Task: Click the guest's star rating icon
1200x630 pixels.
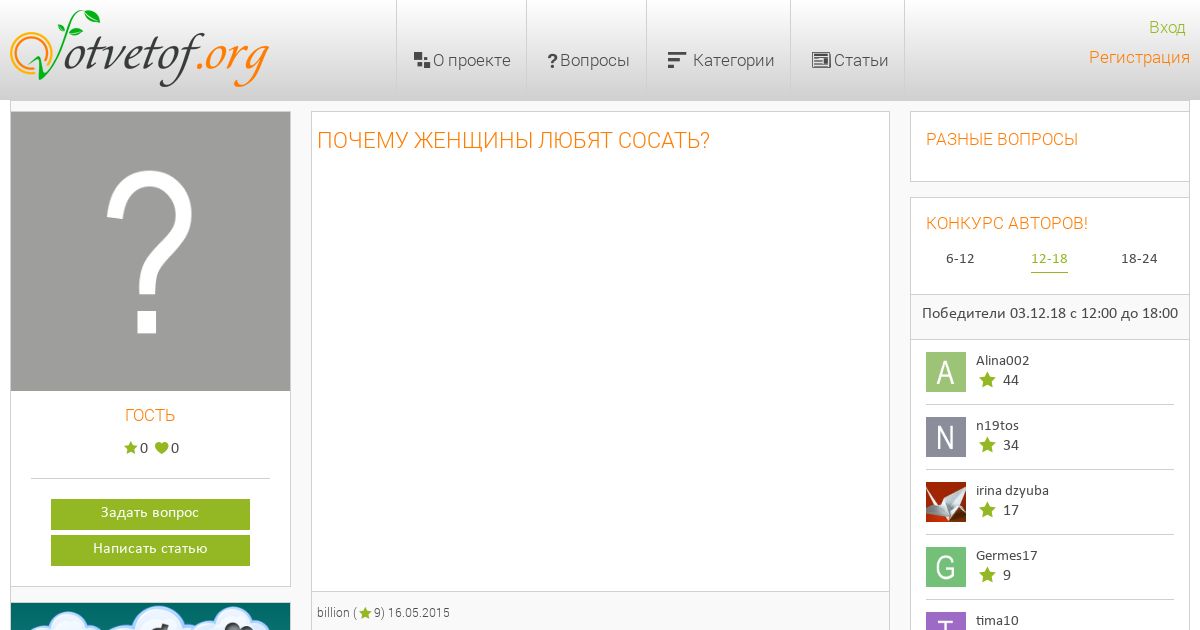Action: (x=130, y=448)
